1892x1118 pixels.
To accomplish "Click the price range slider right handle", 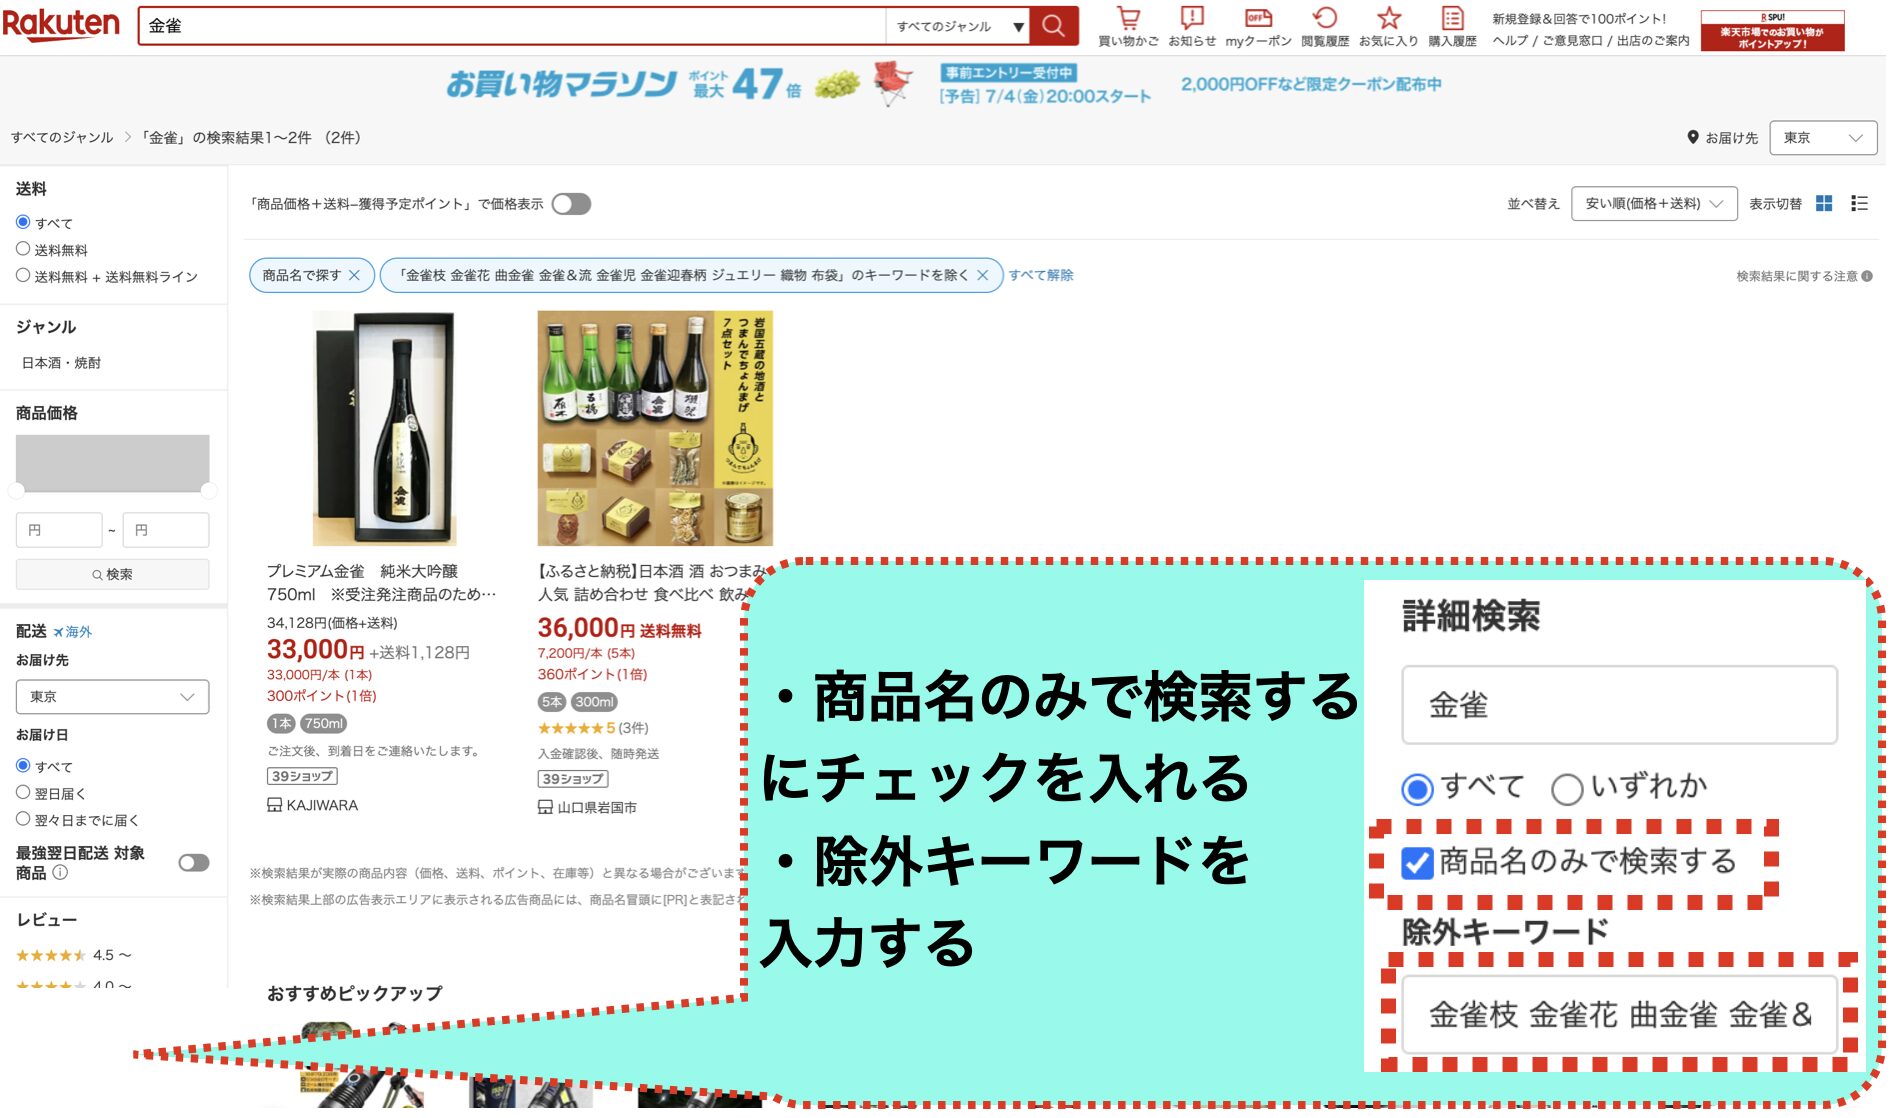I will (x=208, y=490).
